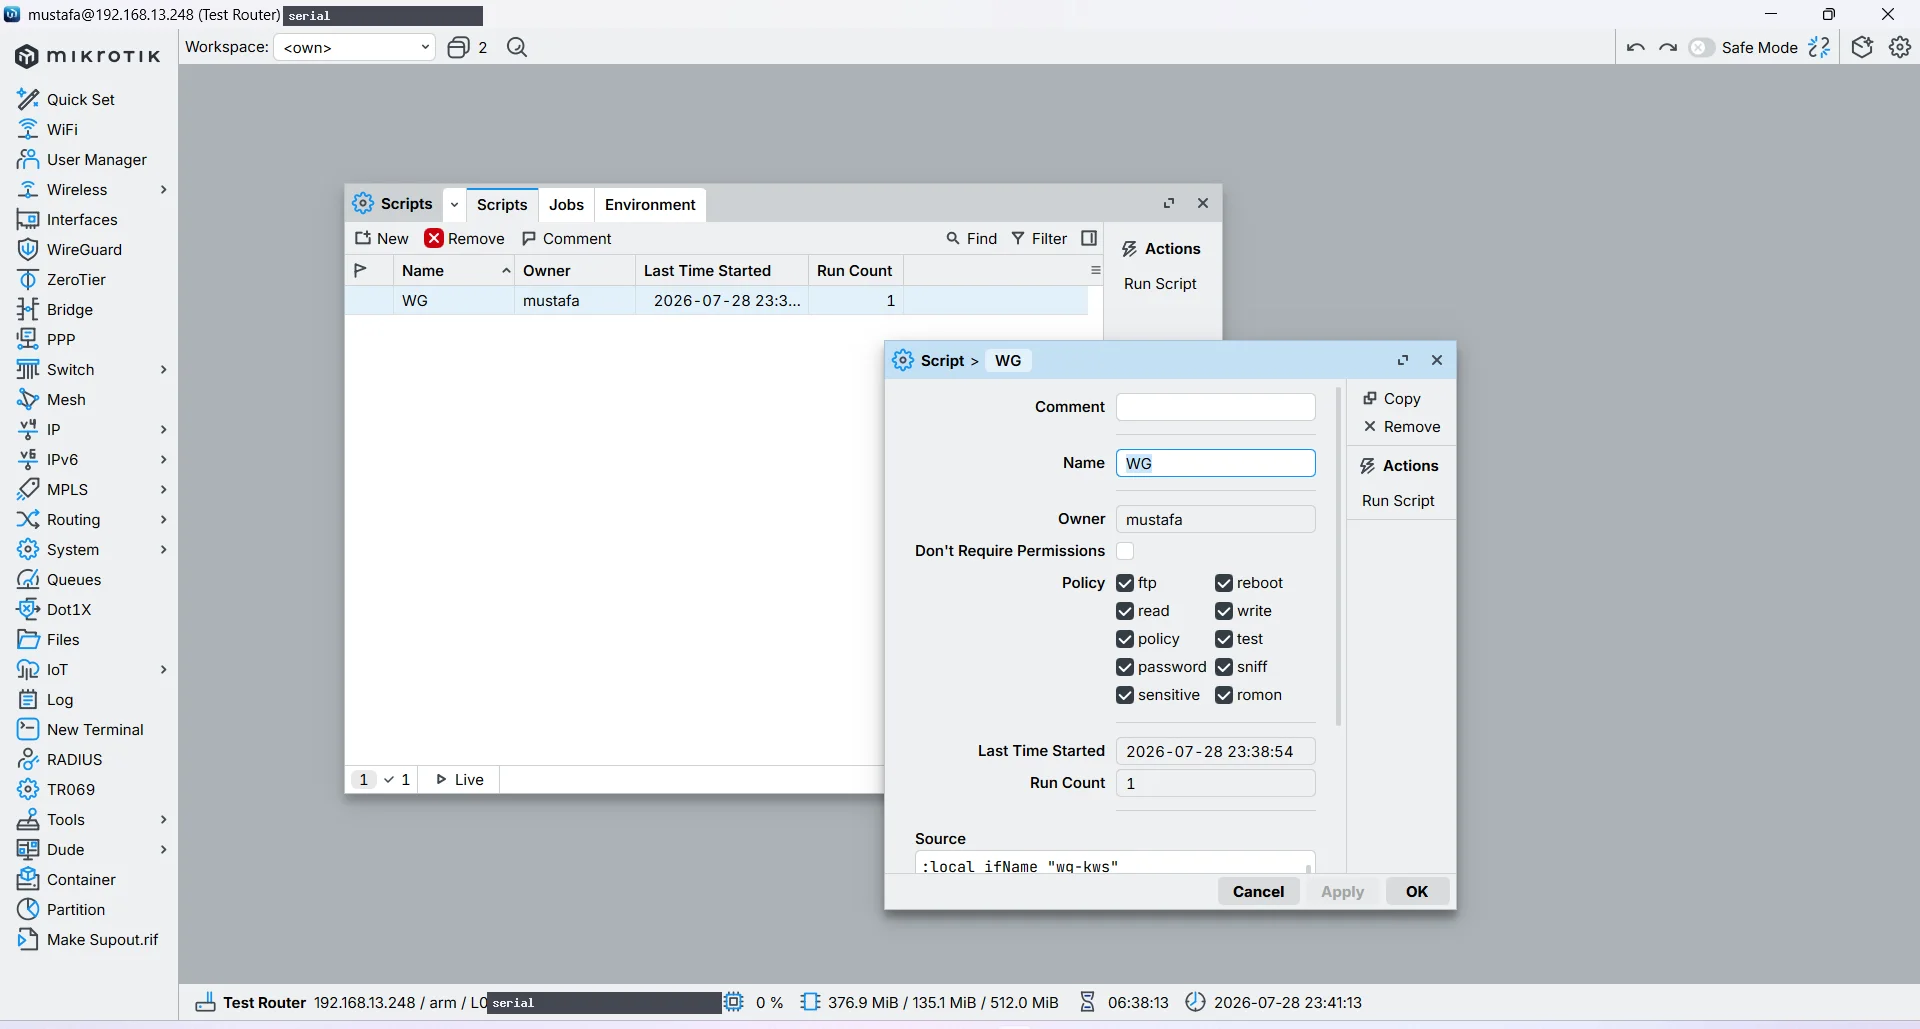This screenshot has width=1920, height=1029.
Task: Click the undo arrow in the top toolbar
Action: pyautogui.click(x=1636, y=47)
